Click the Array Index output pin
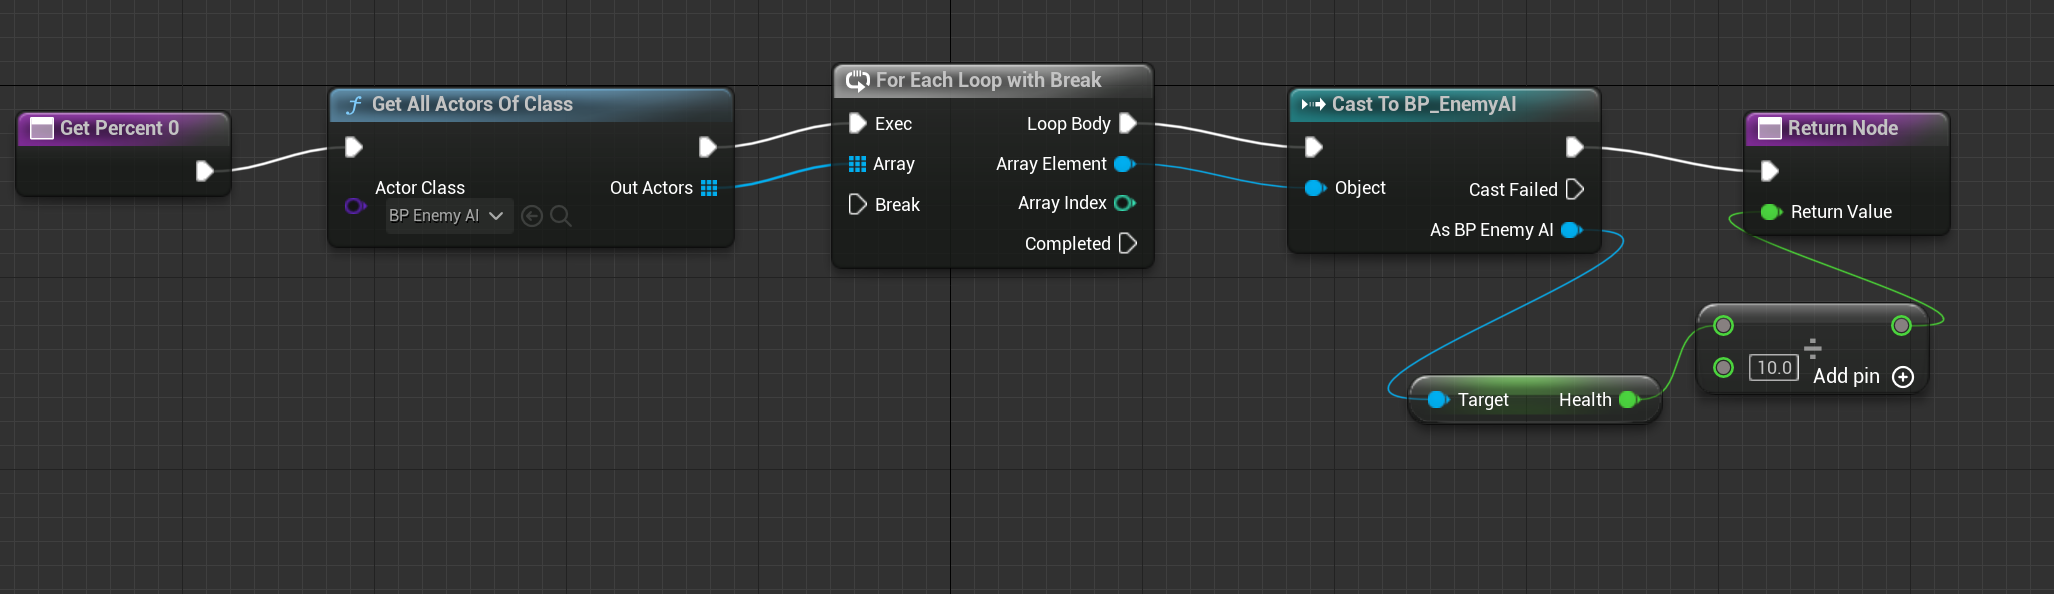Image resolution: width=2054 pixels, height=594 pixels. tap(1124, 203)
